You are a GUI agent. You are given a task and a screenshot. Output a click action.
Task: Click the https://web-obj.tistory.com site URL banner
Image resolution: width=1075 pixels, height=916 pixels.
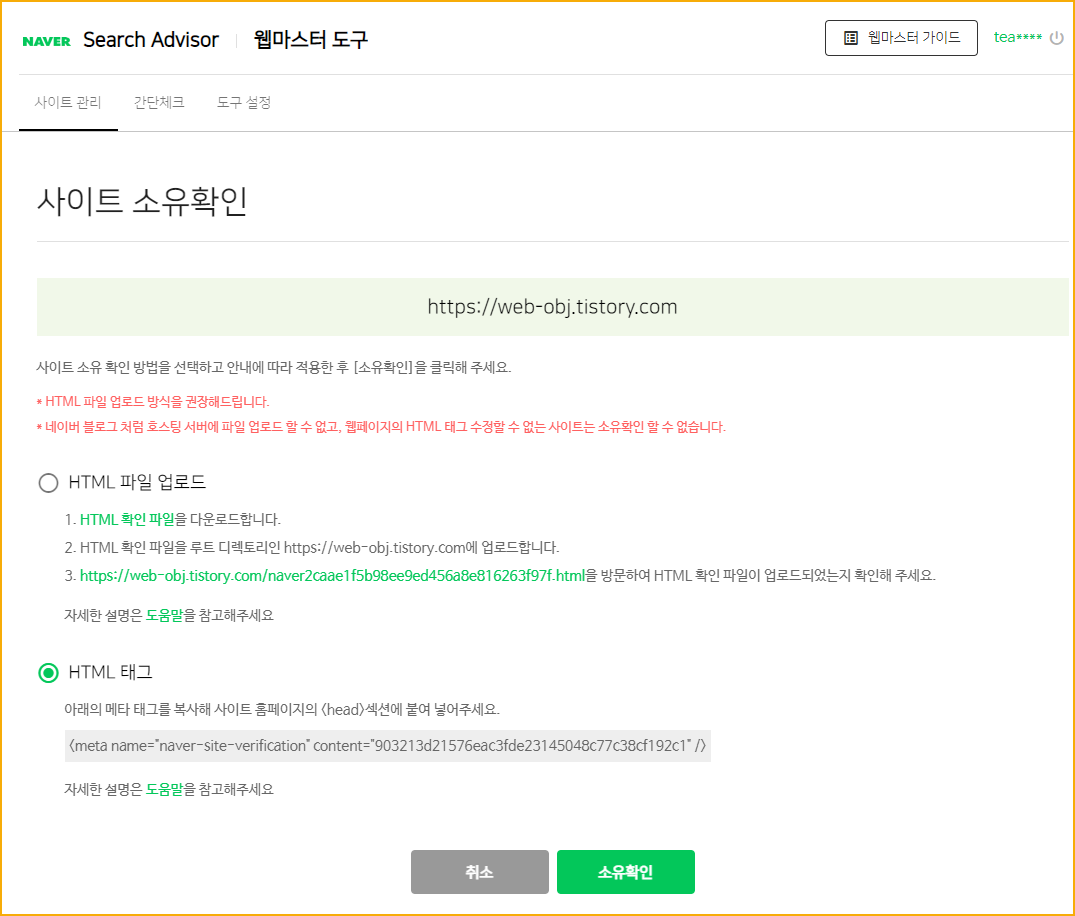click(x=553, y=306)
